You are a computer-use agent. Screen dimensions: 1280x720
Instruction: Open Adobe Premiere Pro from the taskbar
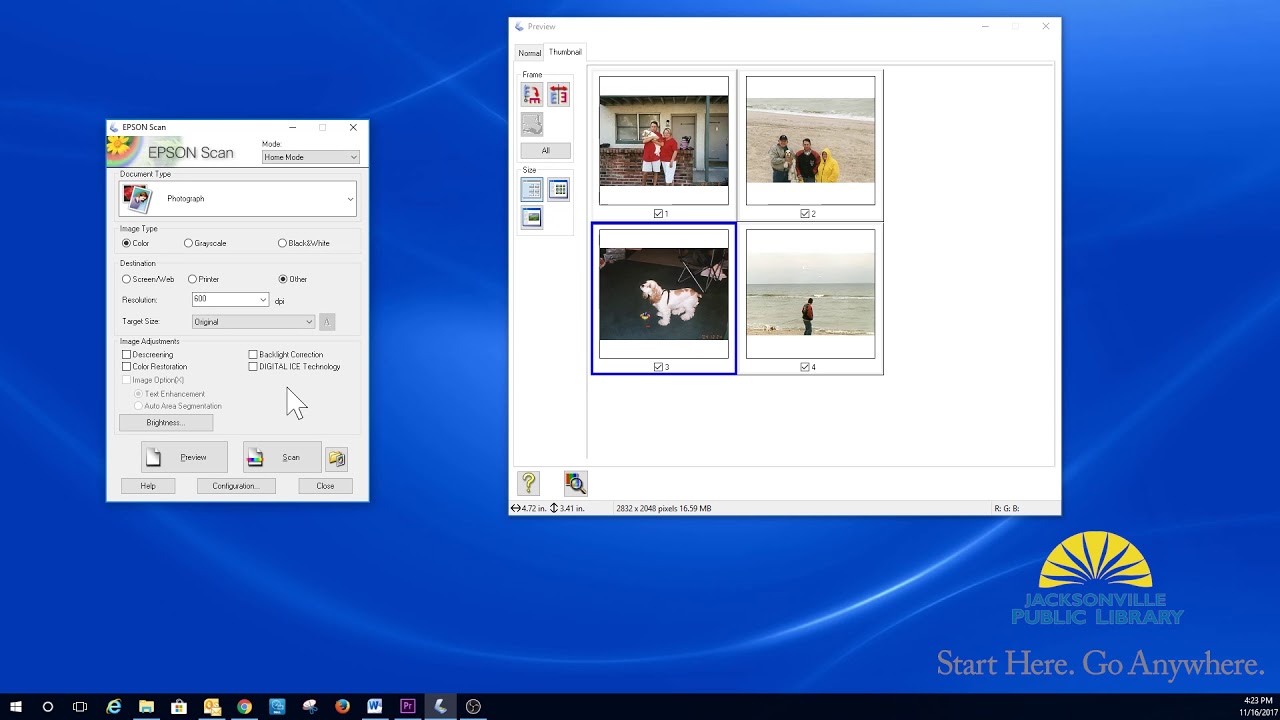click(x=408, y=707)
